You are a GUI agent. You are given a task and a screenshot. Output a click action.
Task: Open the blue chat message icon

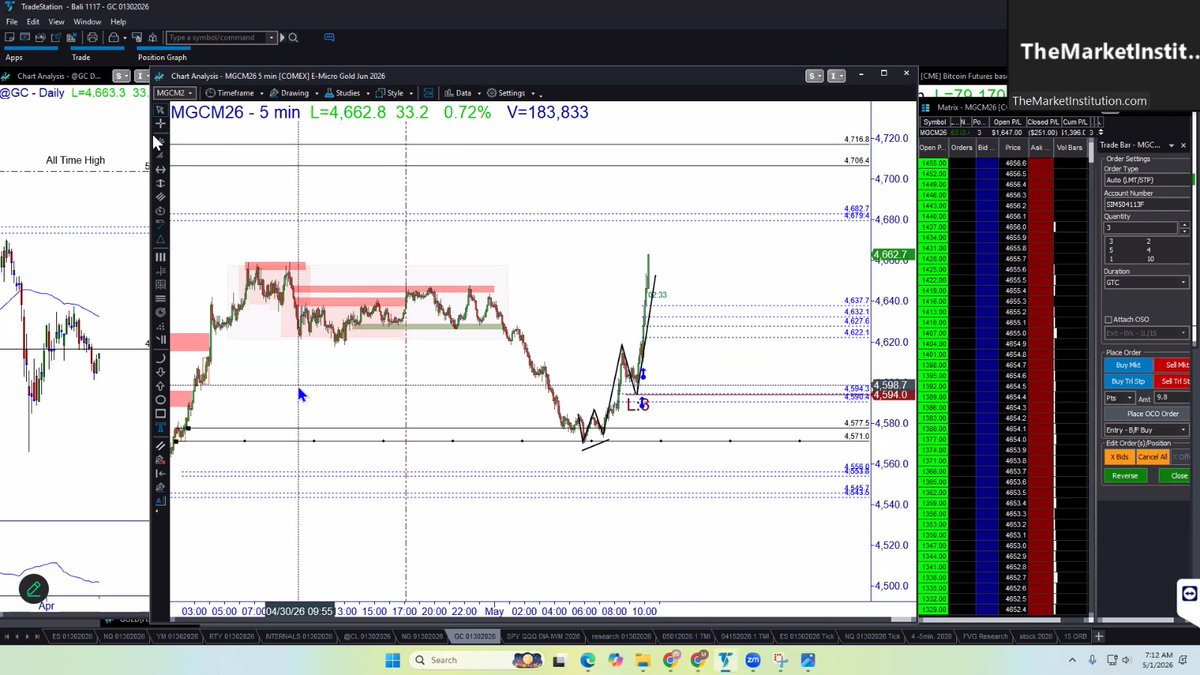329,38
